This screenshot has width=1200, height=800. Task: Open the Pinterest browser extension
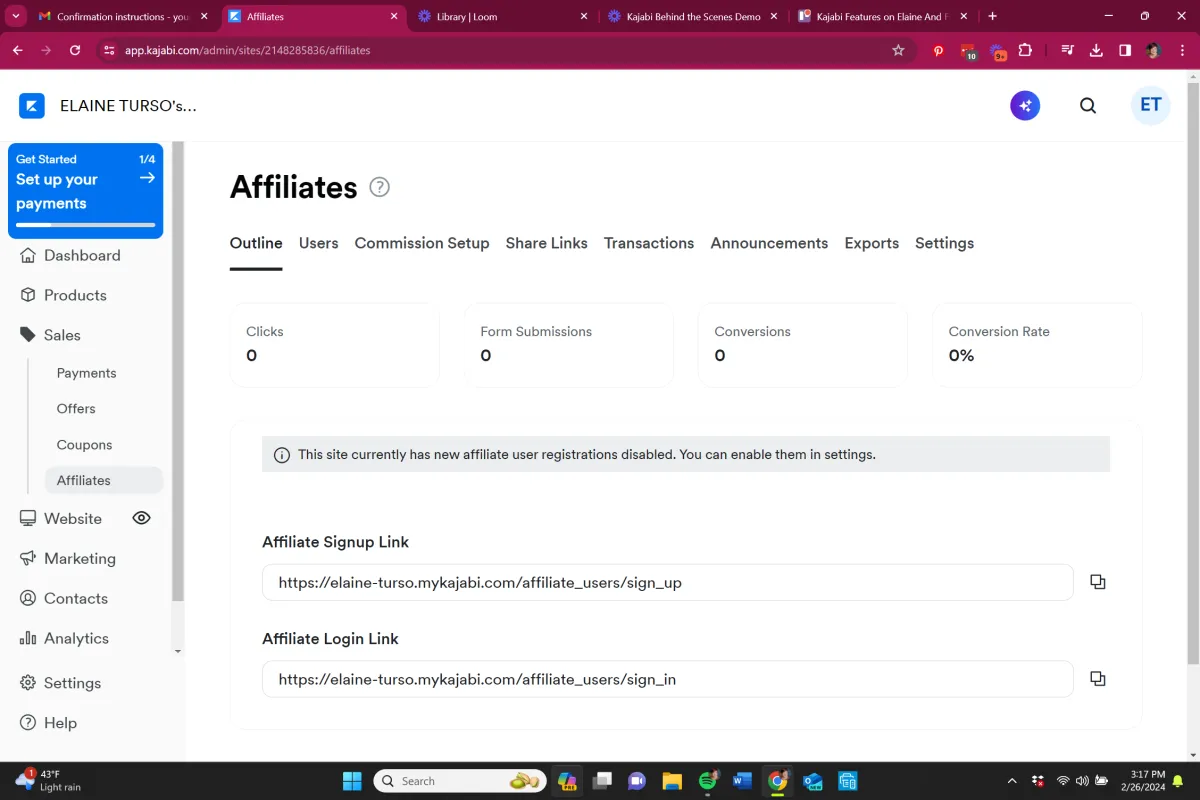click(938, 50)
